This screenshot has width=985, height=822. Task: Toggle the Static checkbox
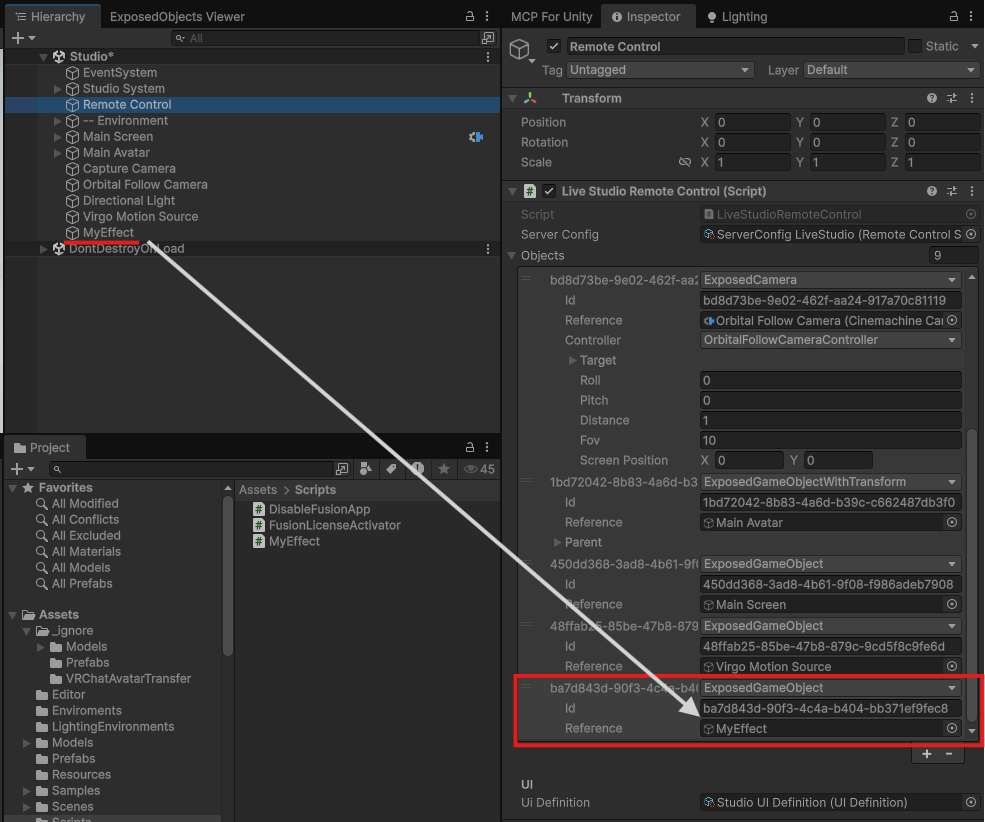(x=915, y=46)
